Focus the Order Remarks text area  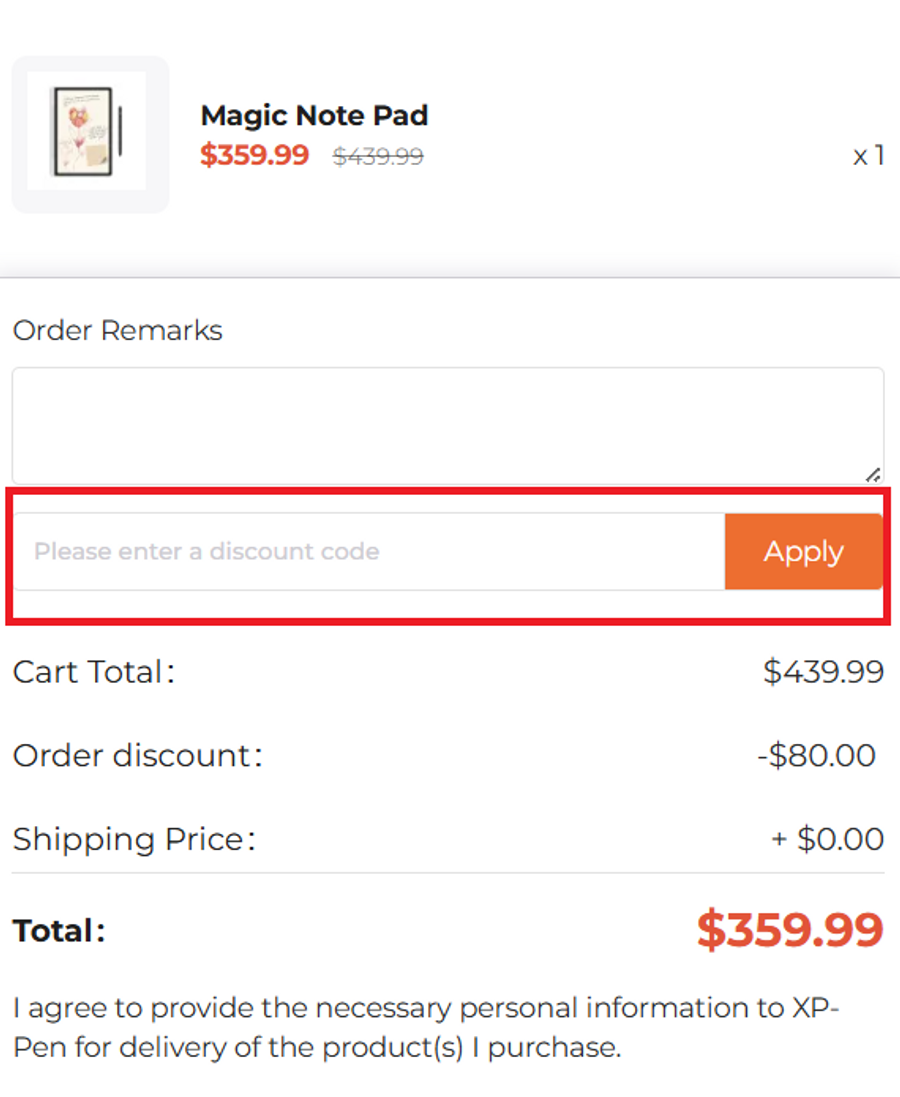point(447,425)
